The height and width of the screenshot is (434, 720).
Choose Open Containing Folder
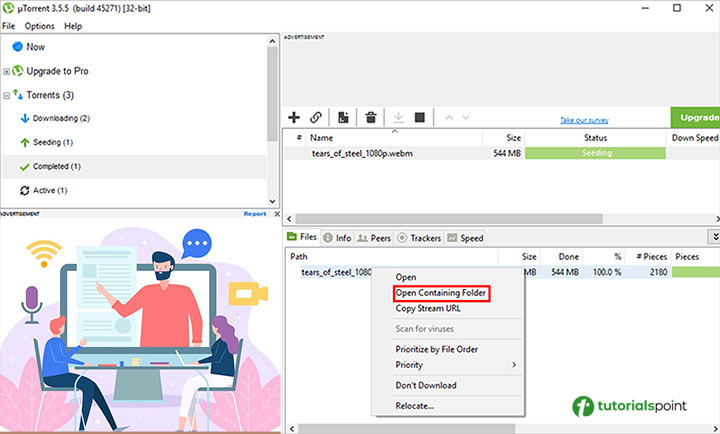pos(441,293)
